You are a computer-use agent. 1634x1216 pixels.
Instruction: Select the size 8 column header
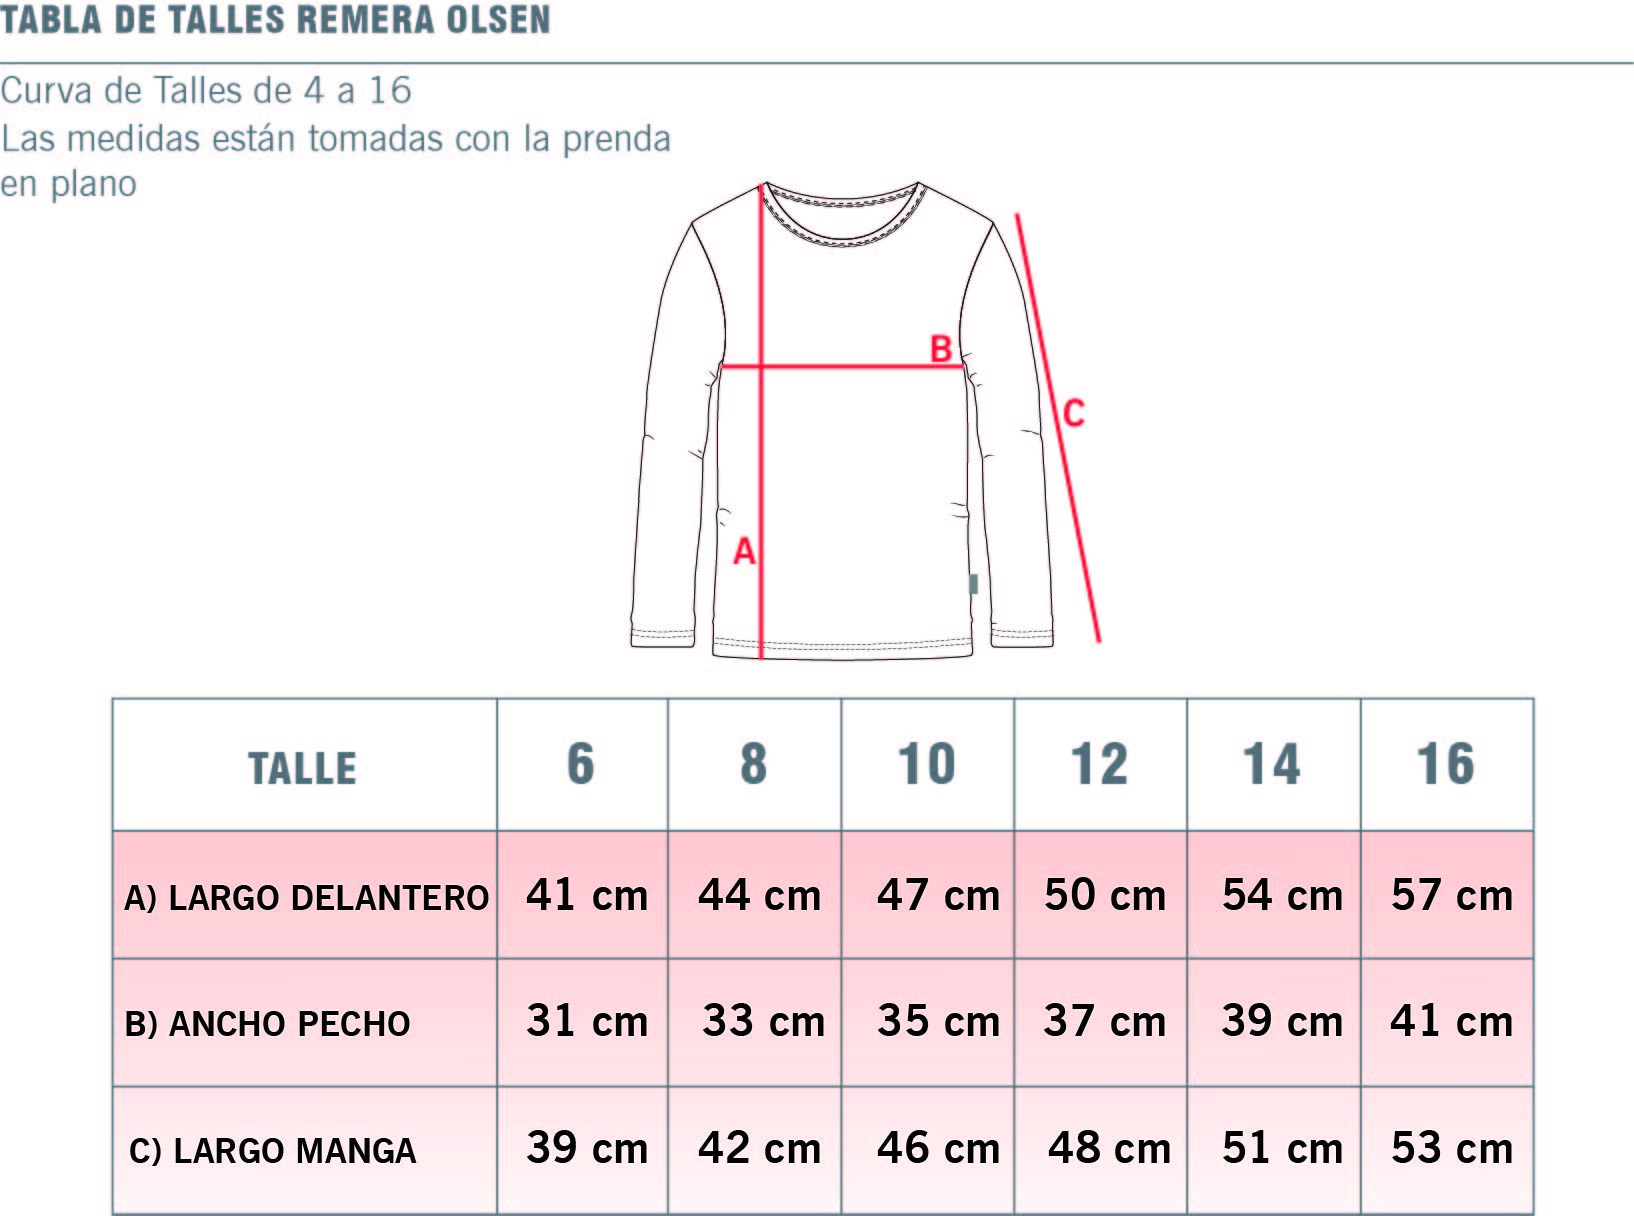(x=754, y=764)
